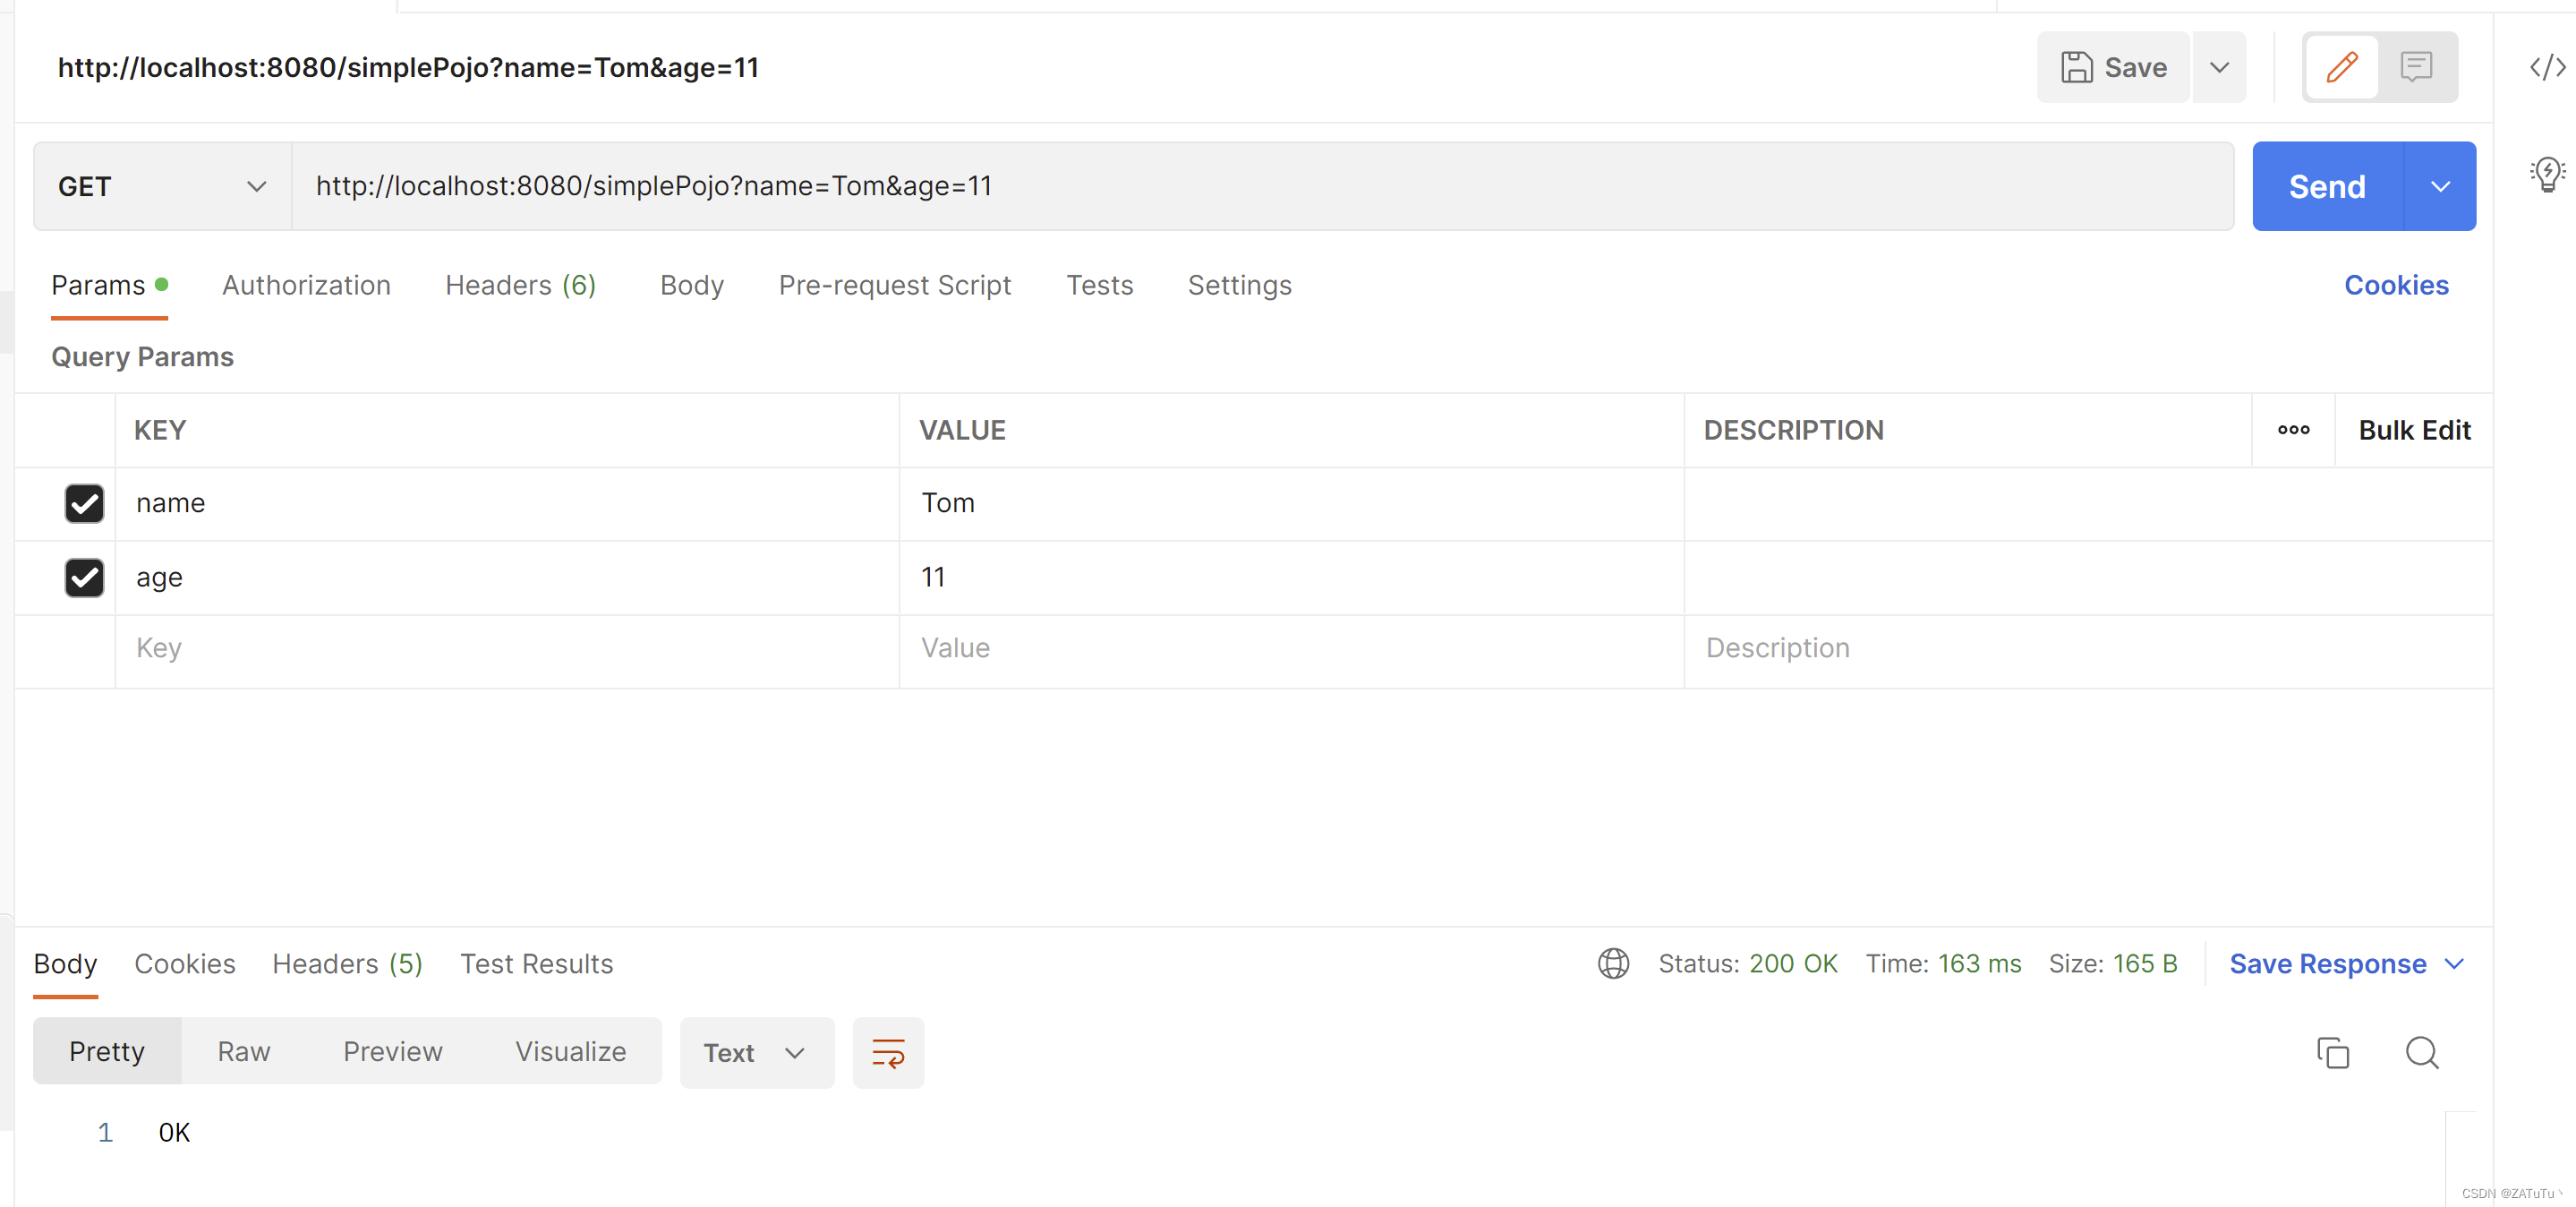Click the Size 165 B text
The image size is (2576, 1207).
tap(2112, 964)
